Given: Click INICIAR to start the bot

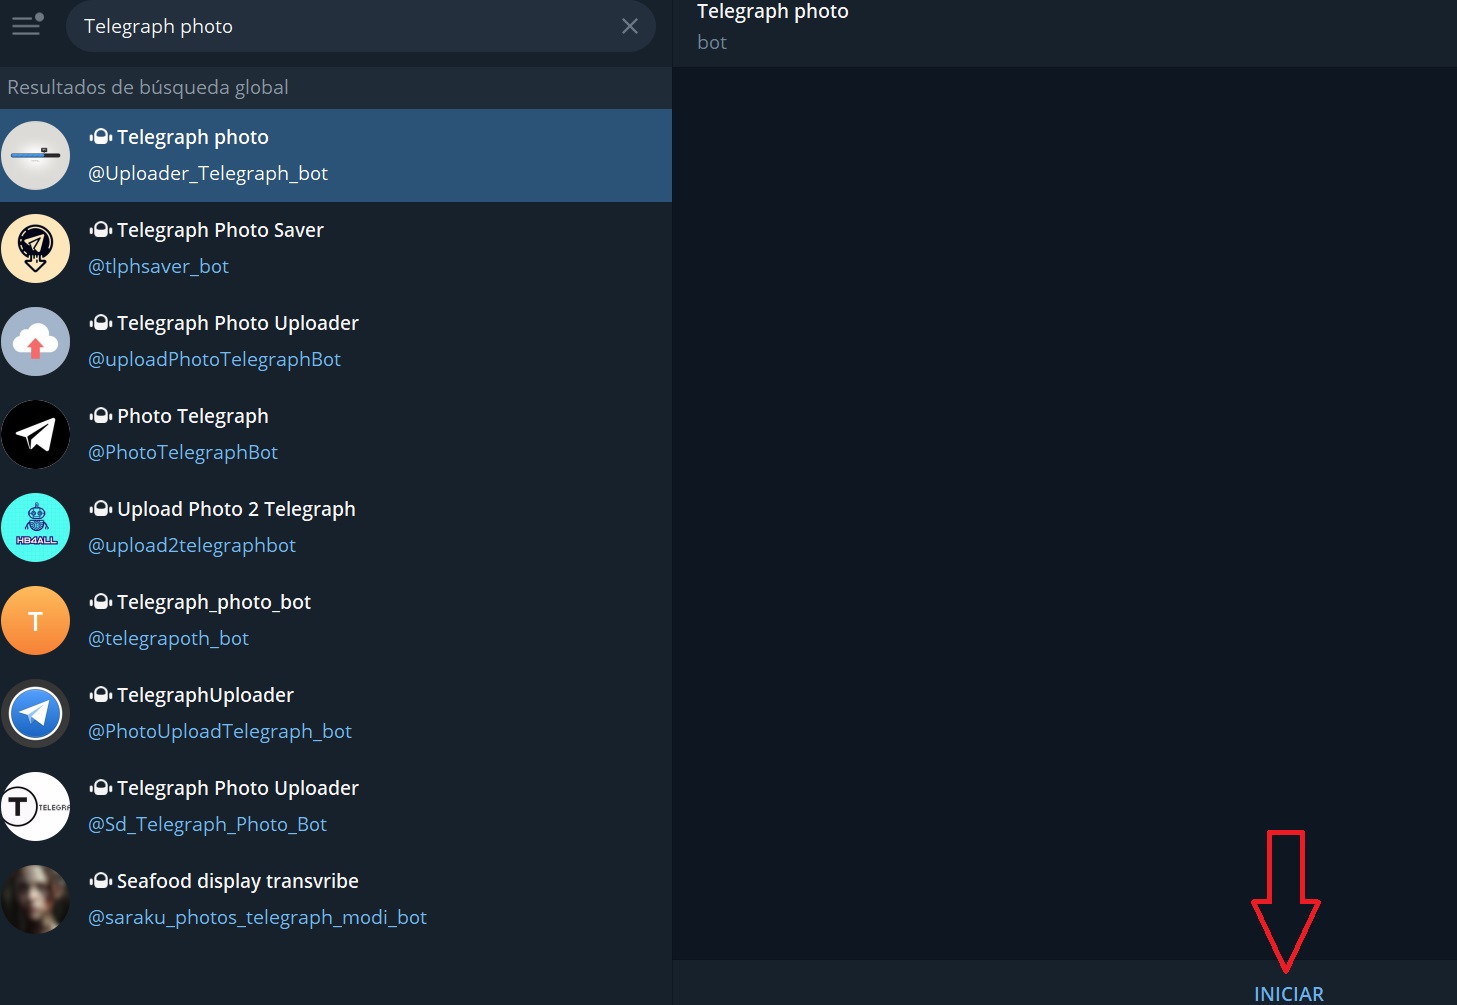Looking at the screenshot, I should tap(1288, 993).
